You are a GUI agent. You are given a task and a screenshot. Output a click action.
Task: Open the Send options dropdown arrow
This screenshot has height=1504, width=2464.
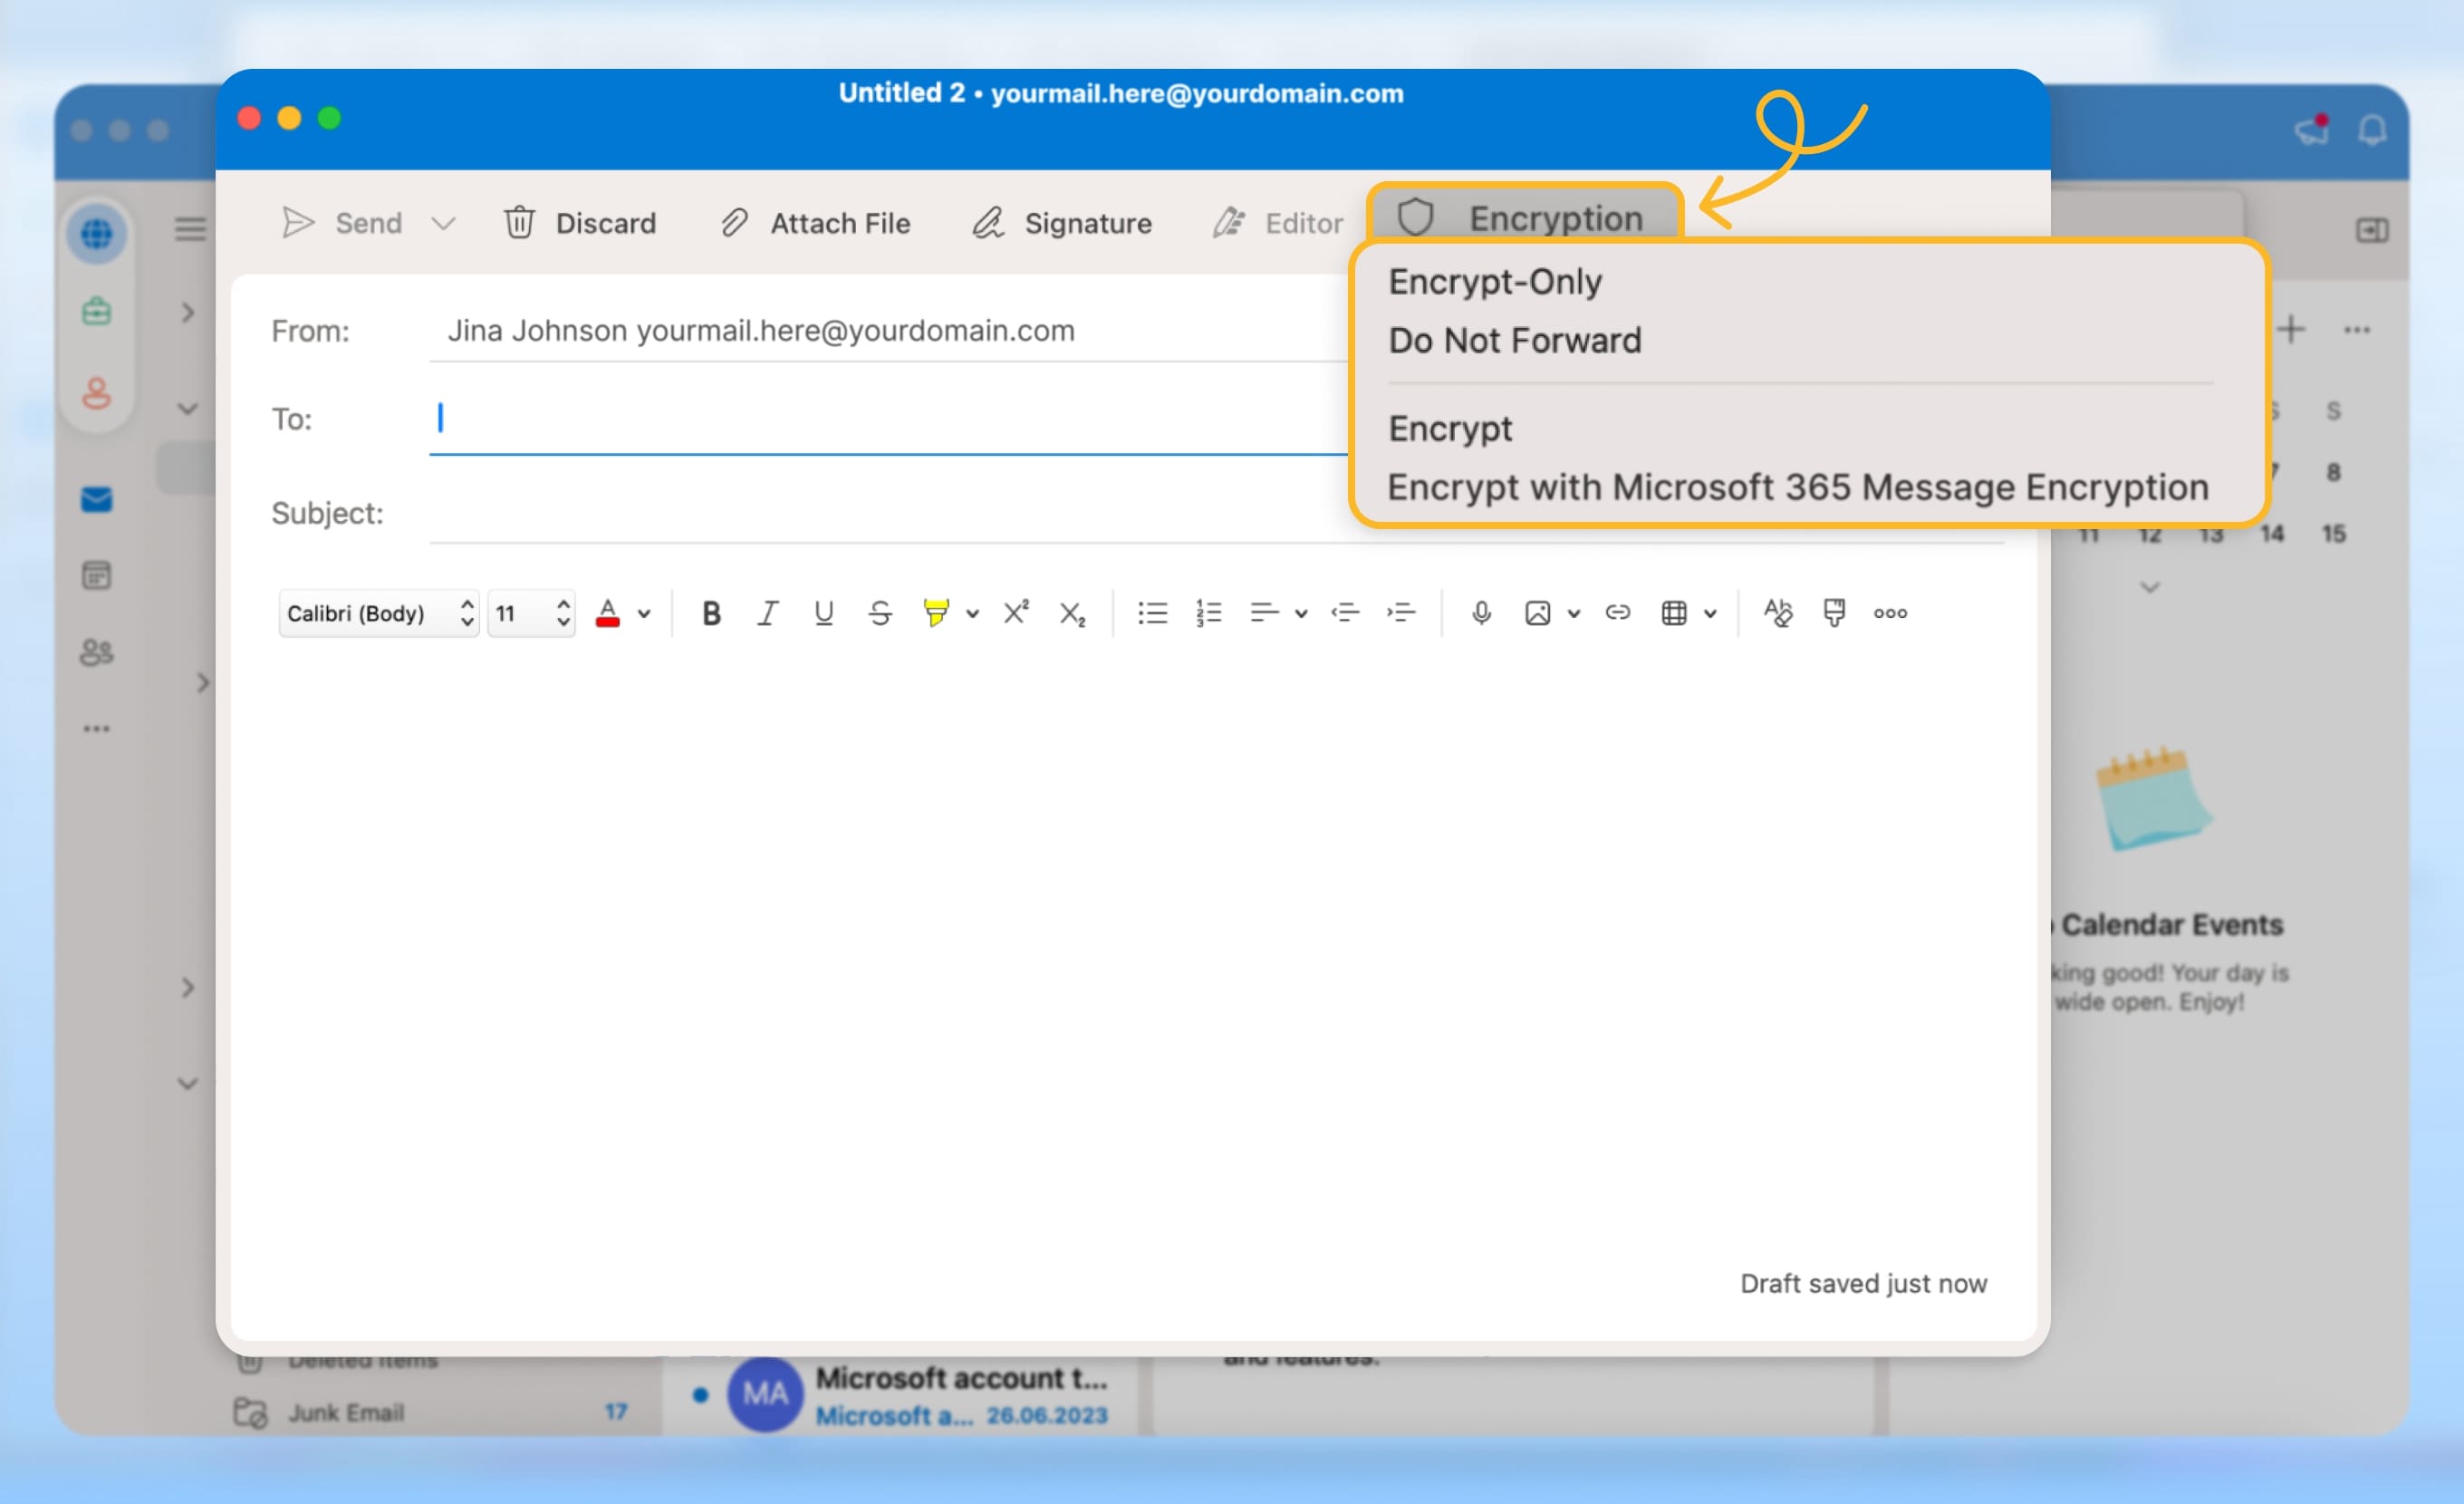point(444,222)
